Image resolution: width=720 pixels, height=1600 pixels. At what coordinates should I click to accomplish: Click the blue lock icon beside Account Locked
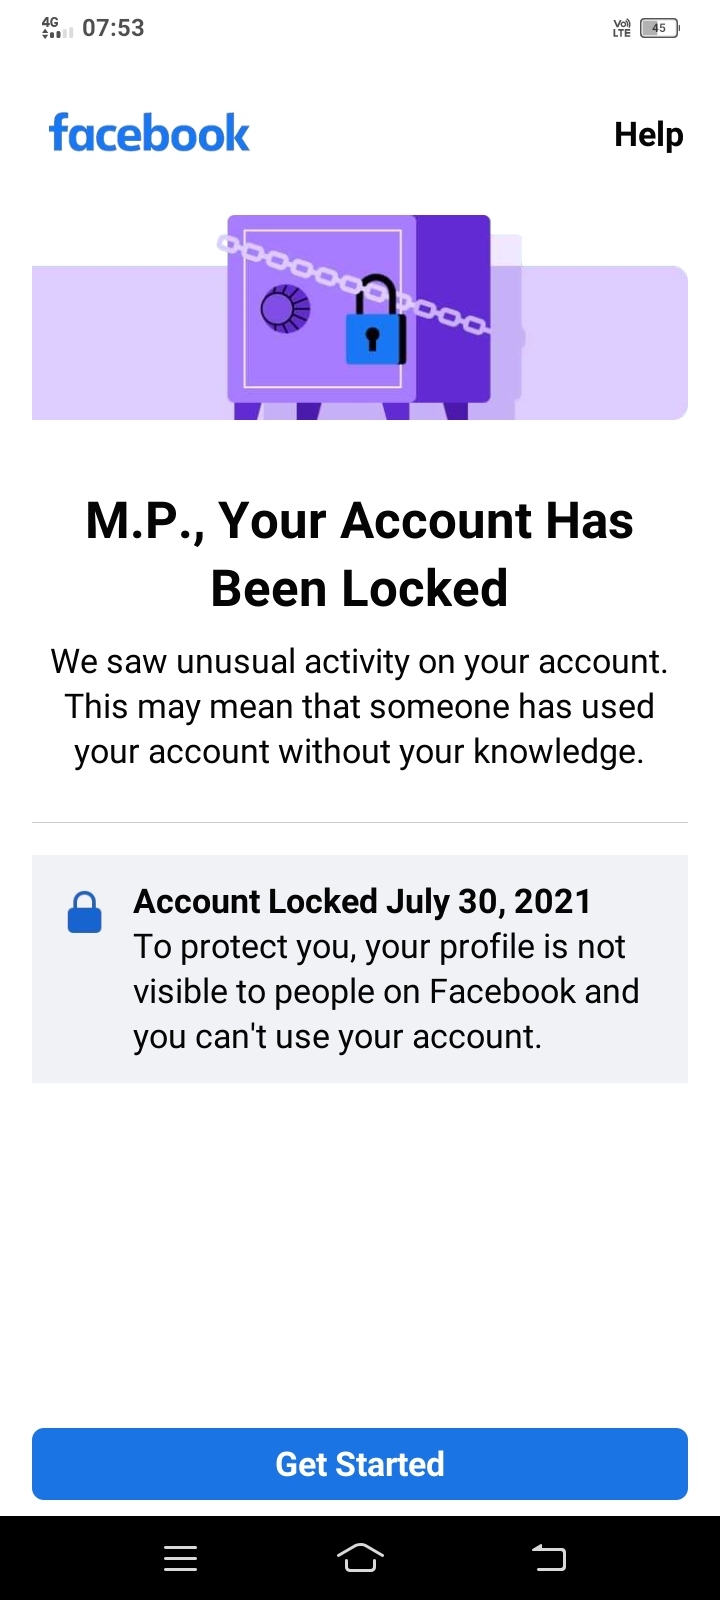[x=85, y=912]
